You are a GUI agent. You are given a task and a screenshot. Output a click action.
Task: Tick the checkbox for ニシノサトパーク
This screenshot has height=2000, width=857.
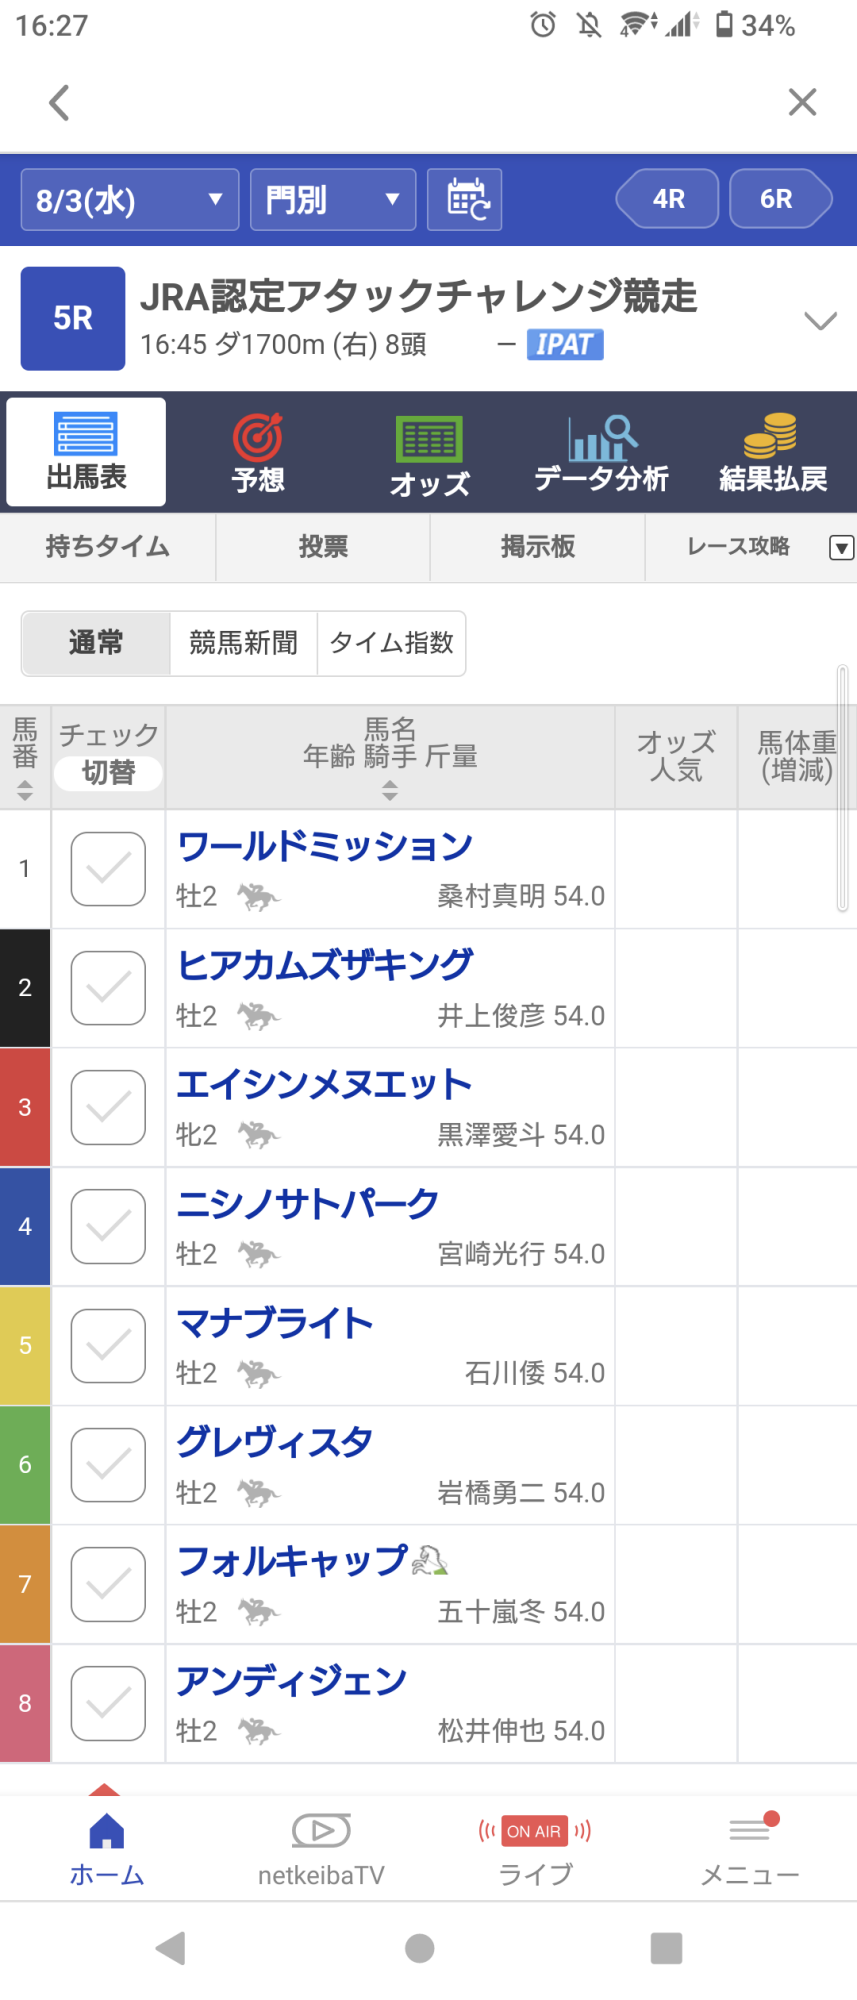[108, 1226]
